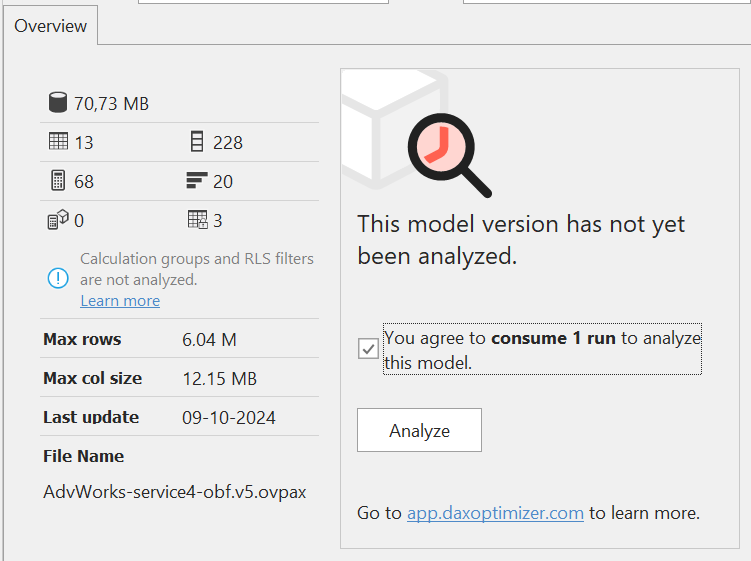Click the calculator measures icon beside 68
This screenshot has height=561, width=751.
coord(58,181)
